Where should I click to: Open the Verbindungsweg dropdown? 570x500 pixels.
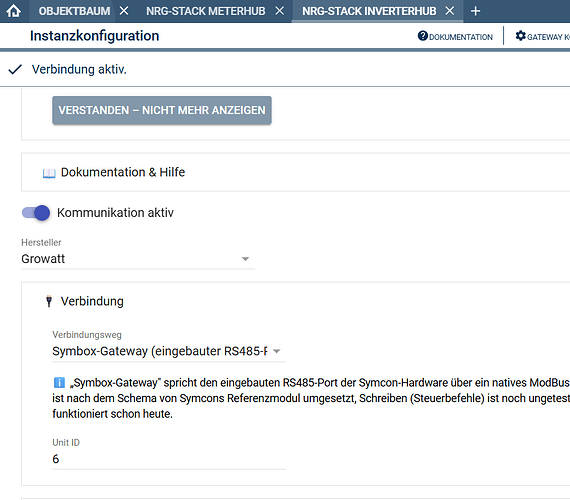click(x=169, y=351)
